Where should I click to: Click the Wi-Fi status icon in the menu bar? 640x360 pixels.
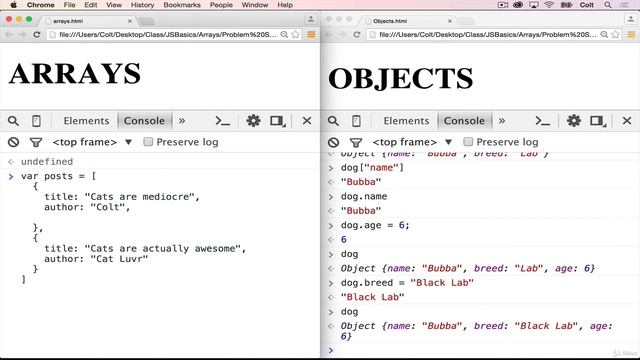(x=549, y=5)
